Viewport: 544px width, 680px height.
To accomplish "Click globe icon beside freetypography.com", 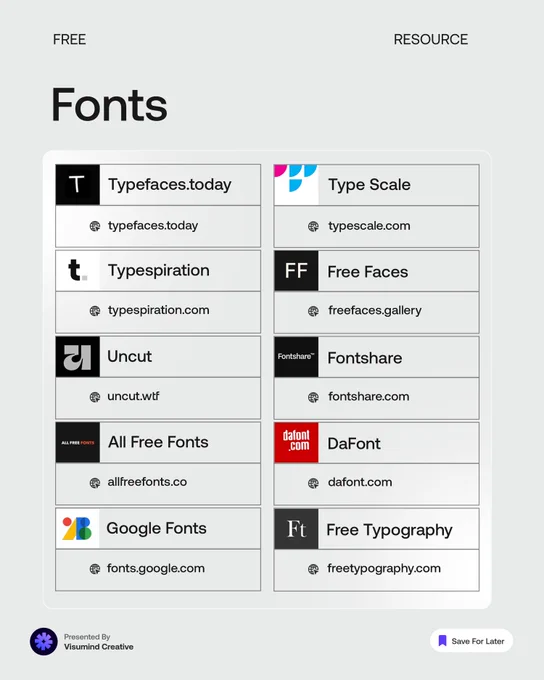I will [313, 569].
